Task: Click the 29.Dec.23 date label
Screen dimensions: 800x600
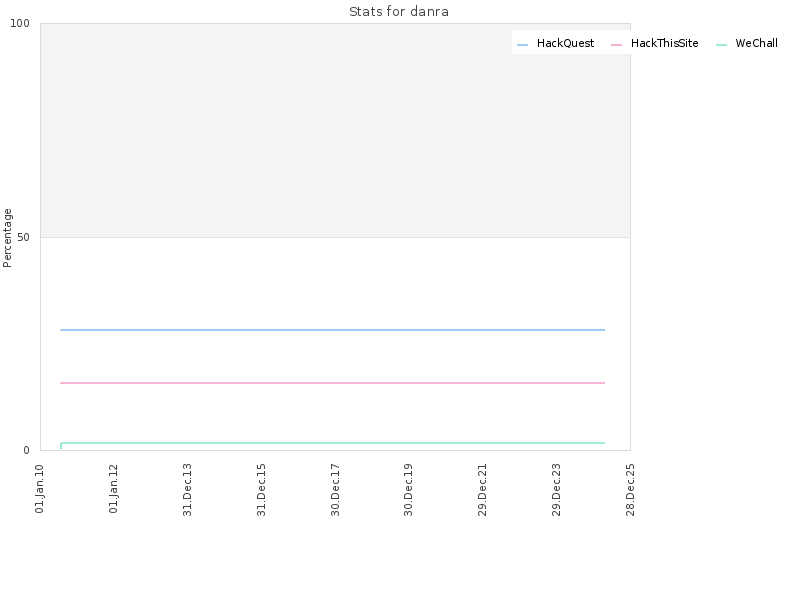Action: (x=557, y=490)
